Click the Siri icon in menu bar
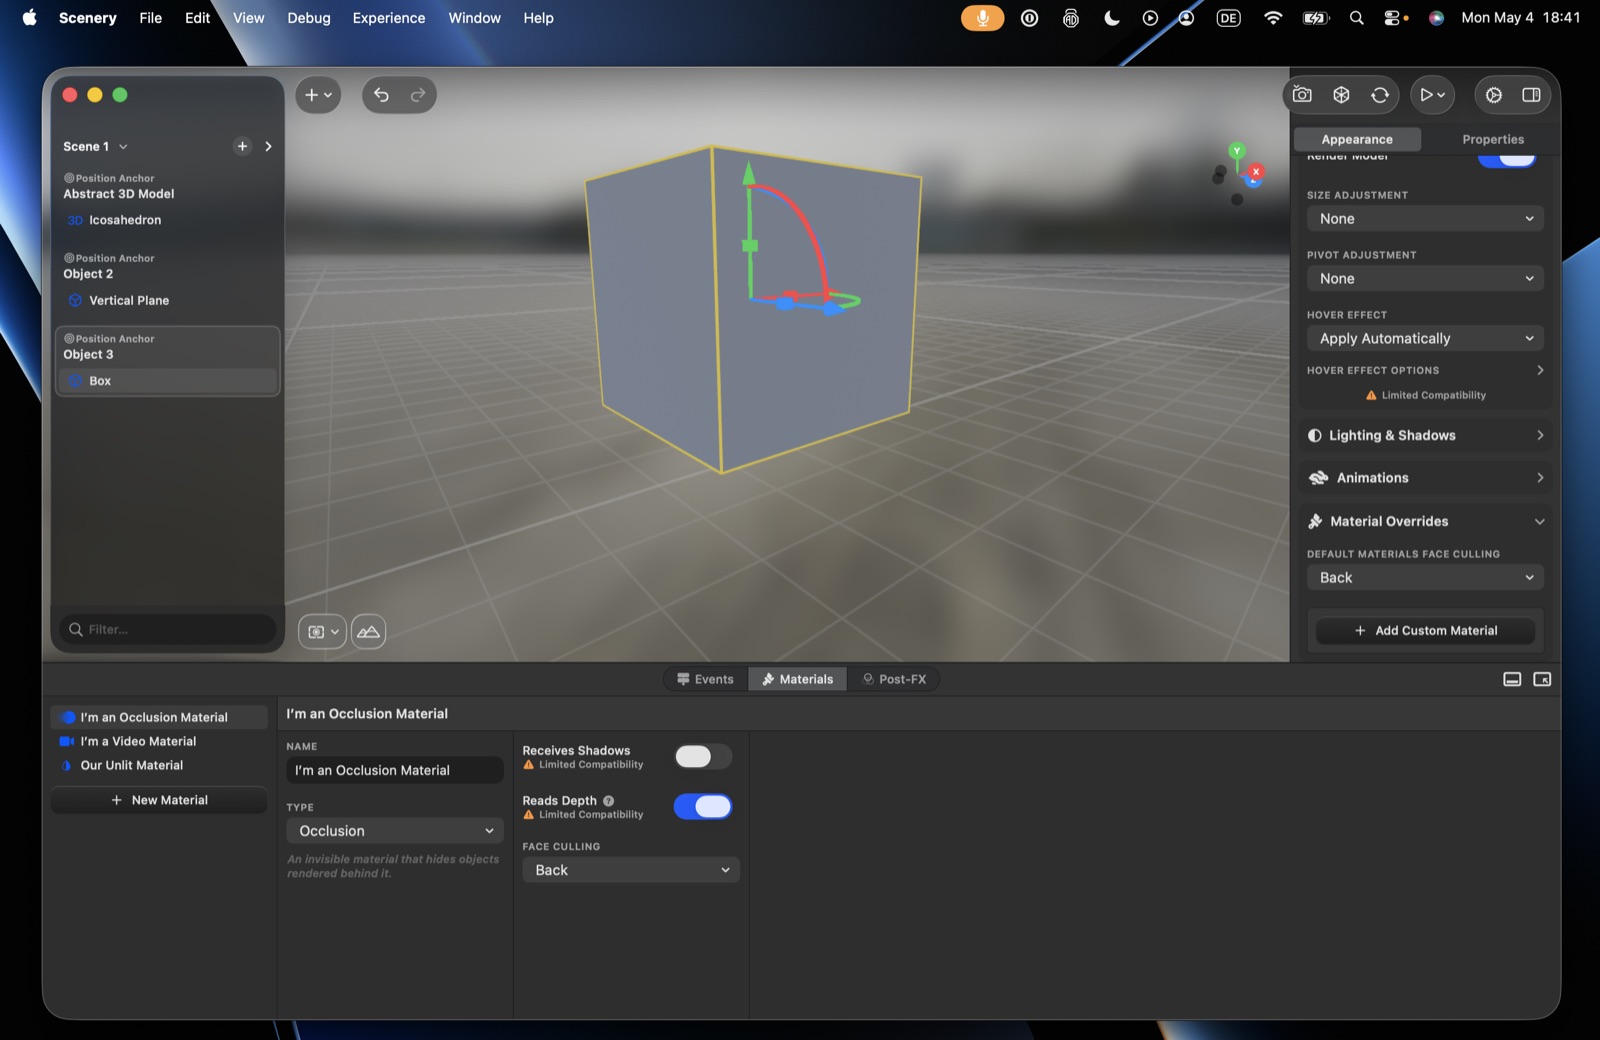 pos(1436,18)
